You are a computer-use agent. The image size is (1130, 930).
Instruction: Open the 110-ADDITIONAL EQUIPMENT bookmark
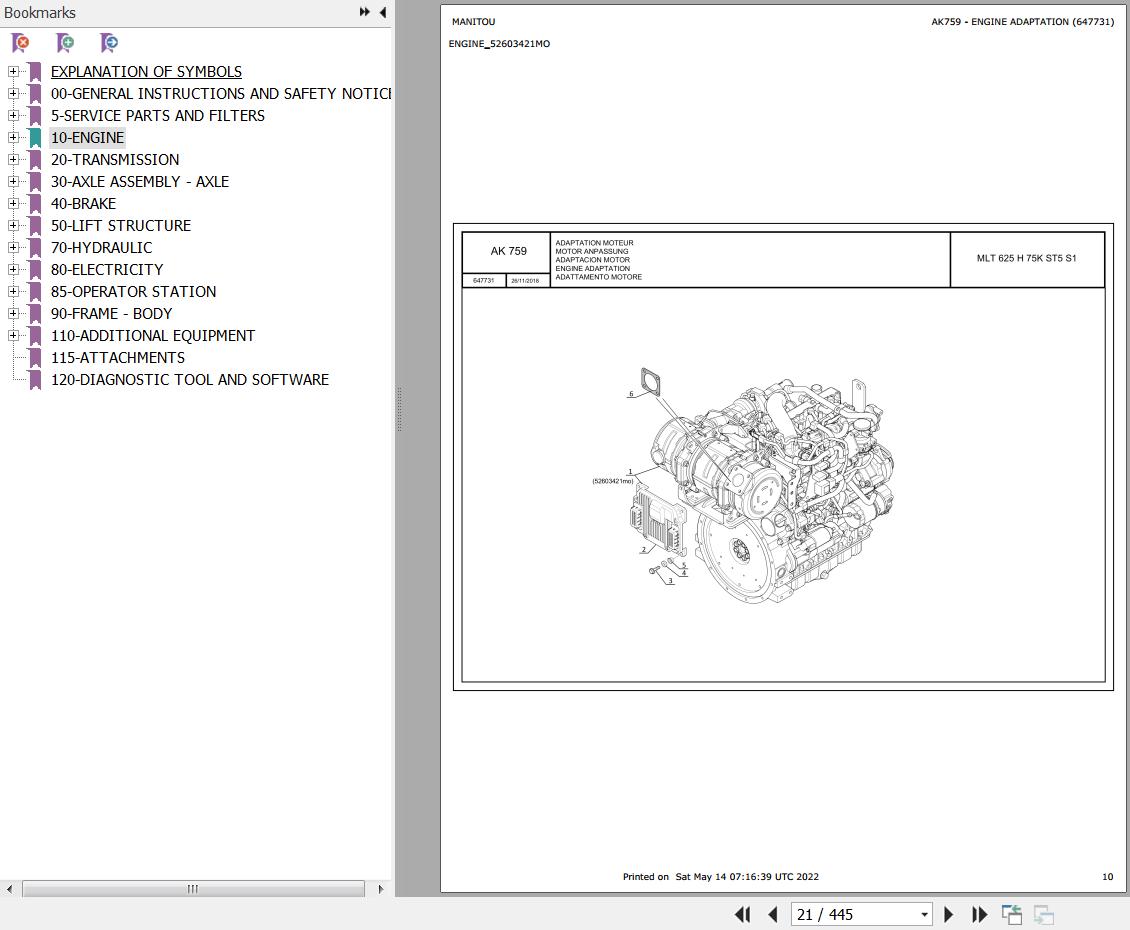[153, 335]
